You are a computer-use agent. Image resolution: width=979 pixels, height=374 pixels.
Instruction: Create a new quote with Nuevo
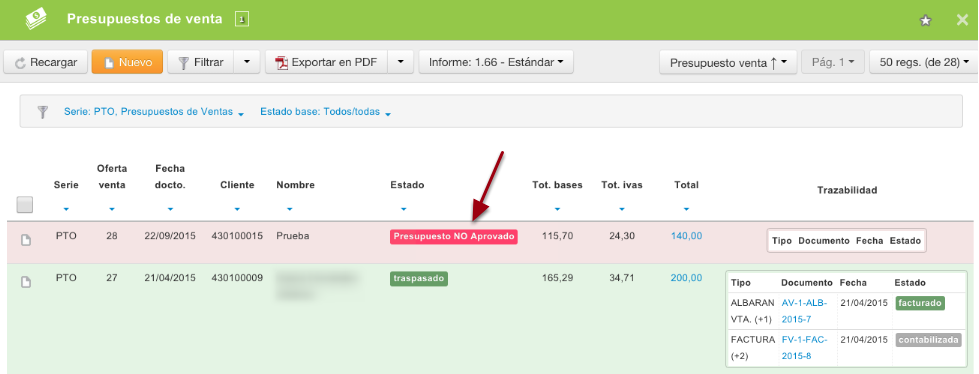coord(127,62)
